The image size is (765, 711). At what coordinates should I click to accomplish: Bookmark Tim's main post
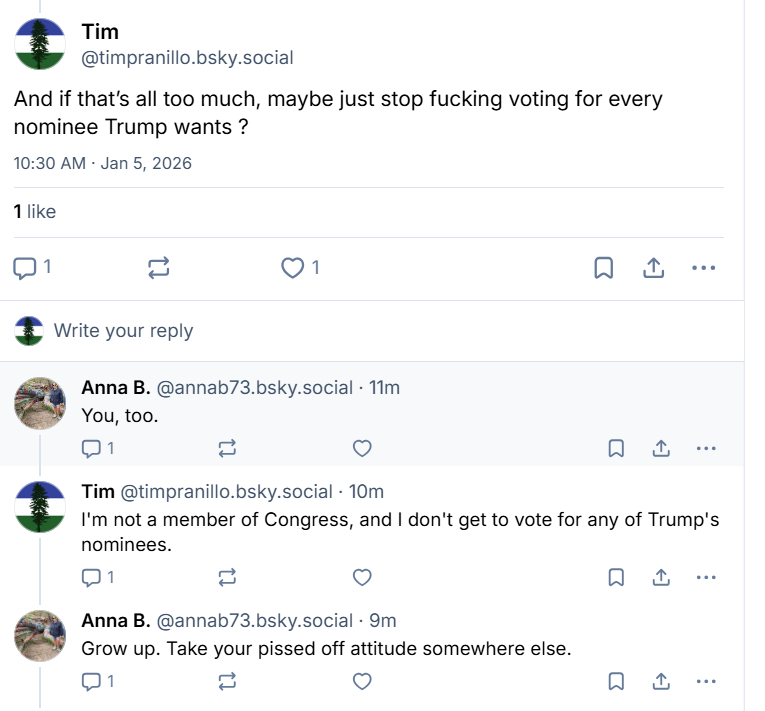pyautogui.click(x=604, y=268)
